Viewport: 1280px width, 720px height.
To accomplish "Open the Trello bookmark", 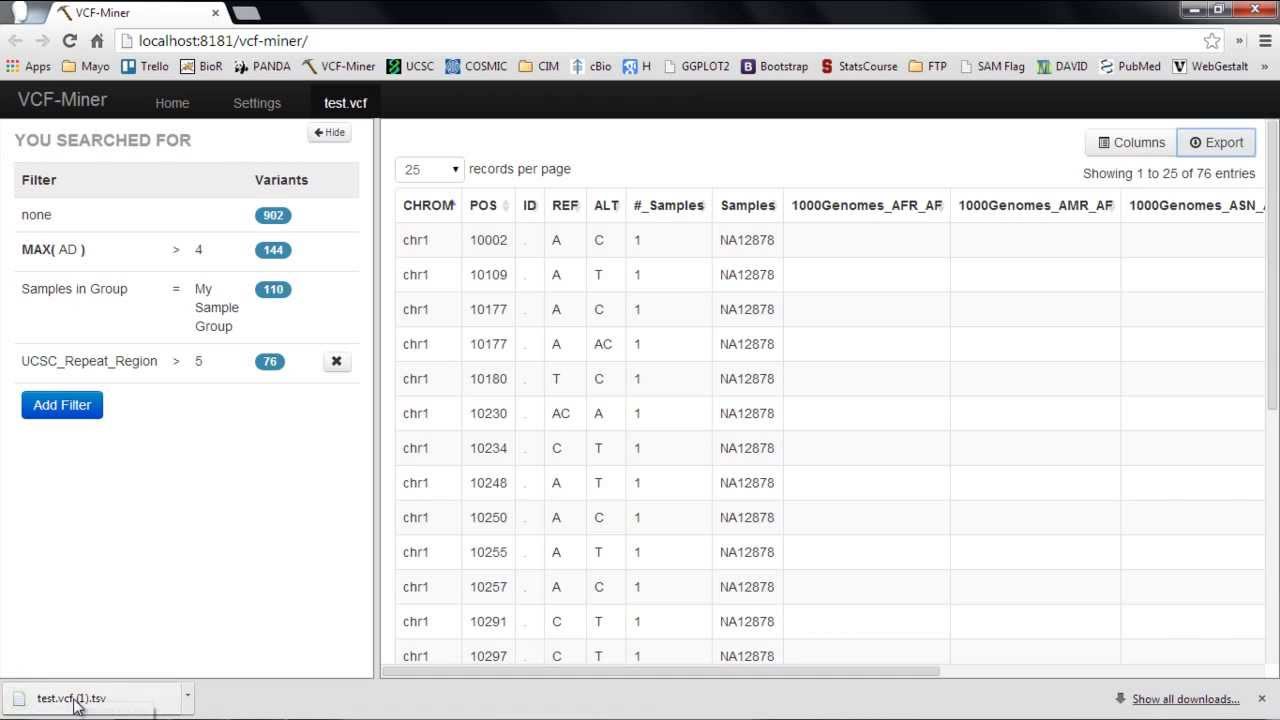I will [145, 66].
